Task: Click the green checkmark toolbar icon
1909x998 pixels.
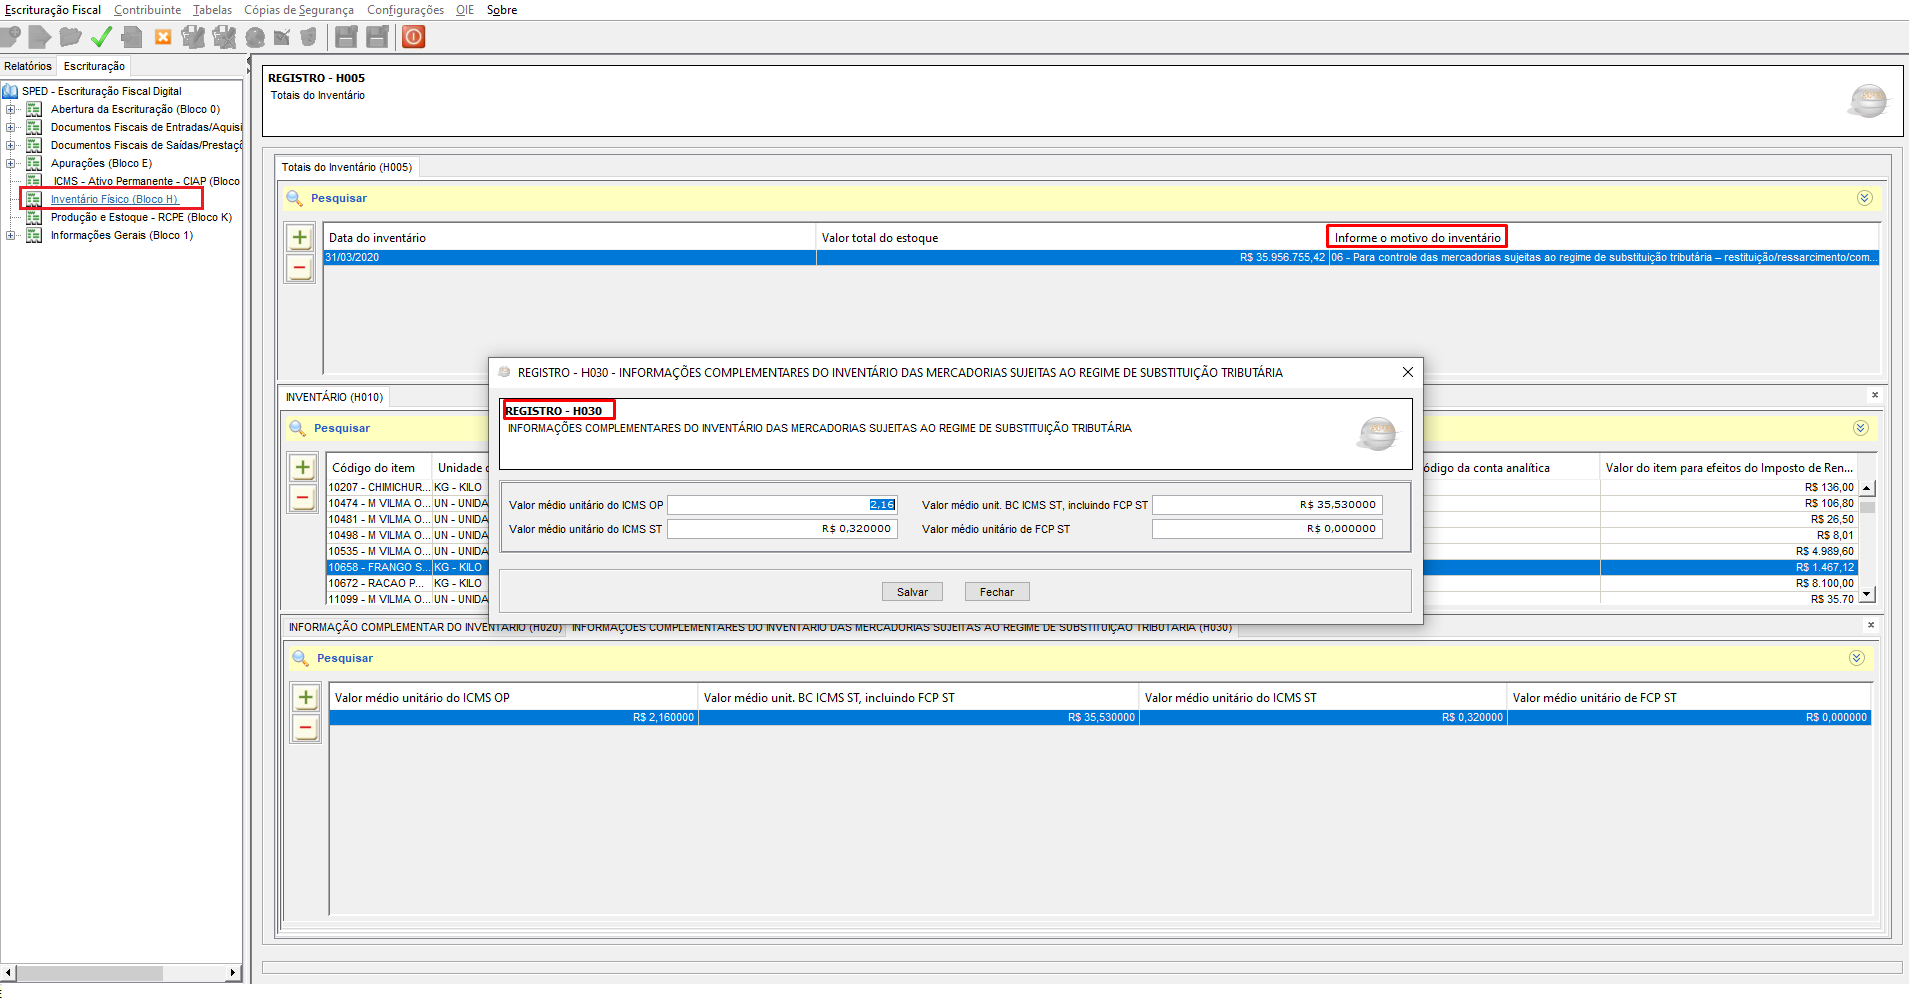Action: click(101, 37)
